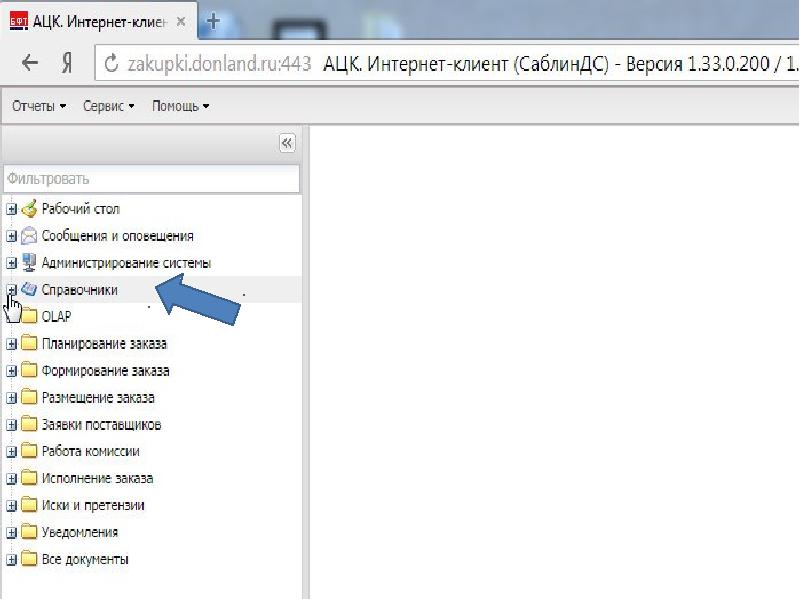The image size is (800, 600).
Task: Click the OLAP folder icon
Action: [30, 316]
